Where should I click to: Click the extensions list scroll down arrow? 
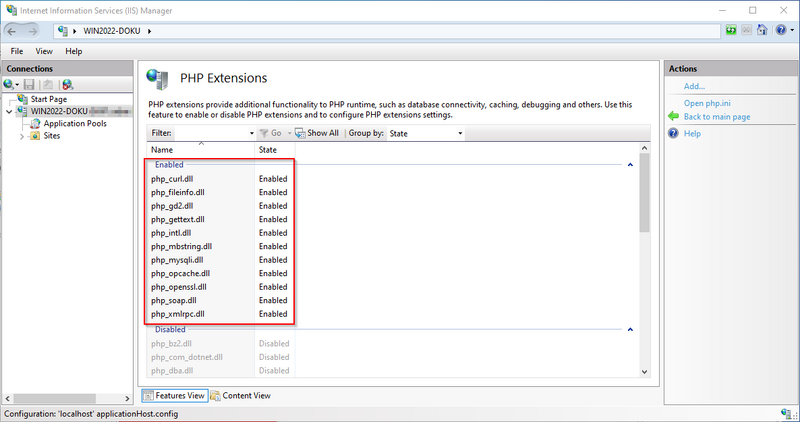coord(644,373)
